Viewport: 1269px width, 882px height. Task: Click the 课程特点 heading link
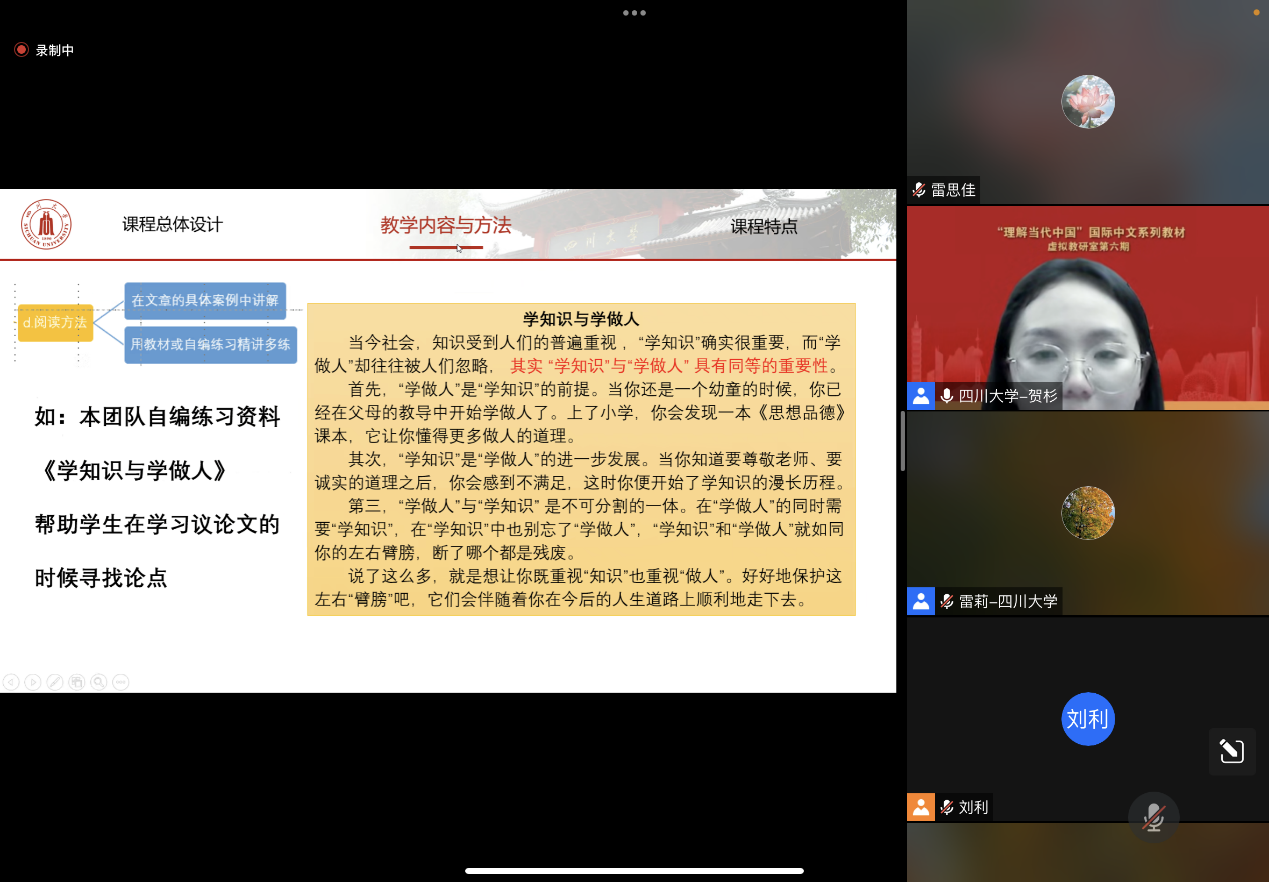click(x=764, y=226)
